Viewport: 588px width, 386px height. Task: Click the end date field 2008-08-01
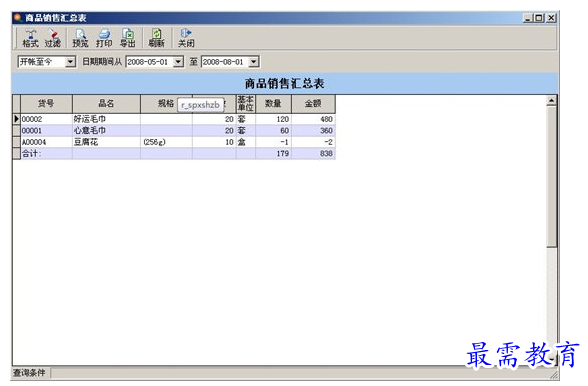click(225, 62)
